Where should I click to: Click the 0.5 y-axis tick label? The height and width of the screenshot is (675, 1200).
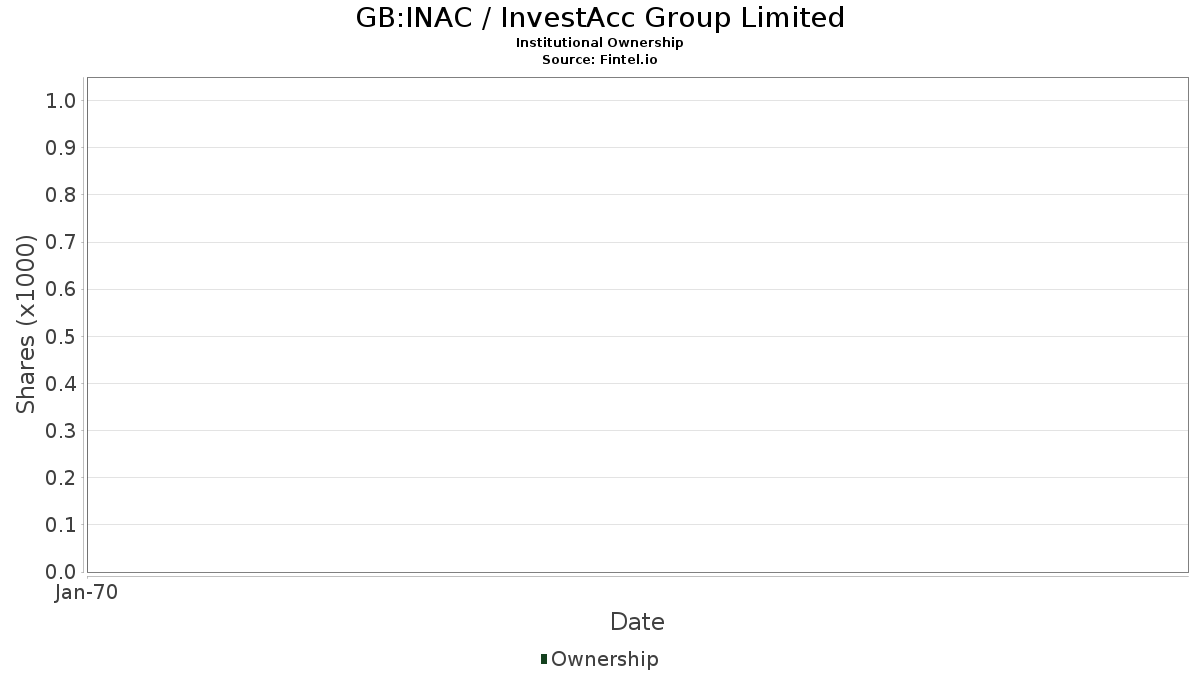click(60, 336)
